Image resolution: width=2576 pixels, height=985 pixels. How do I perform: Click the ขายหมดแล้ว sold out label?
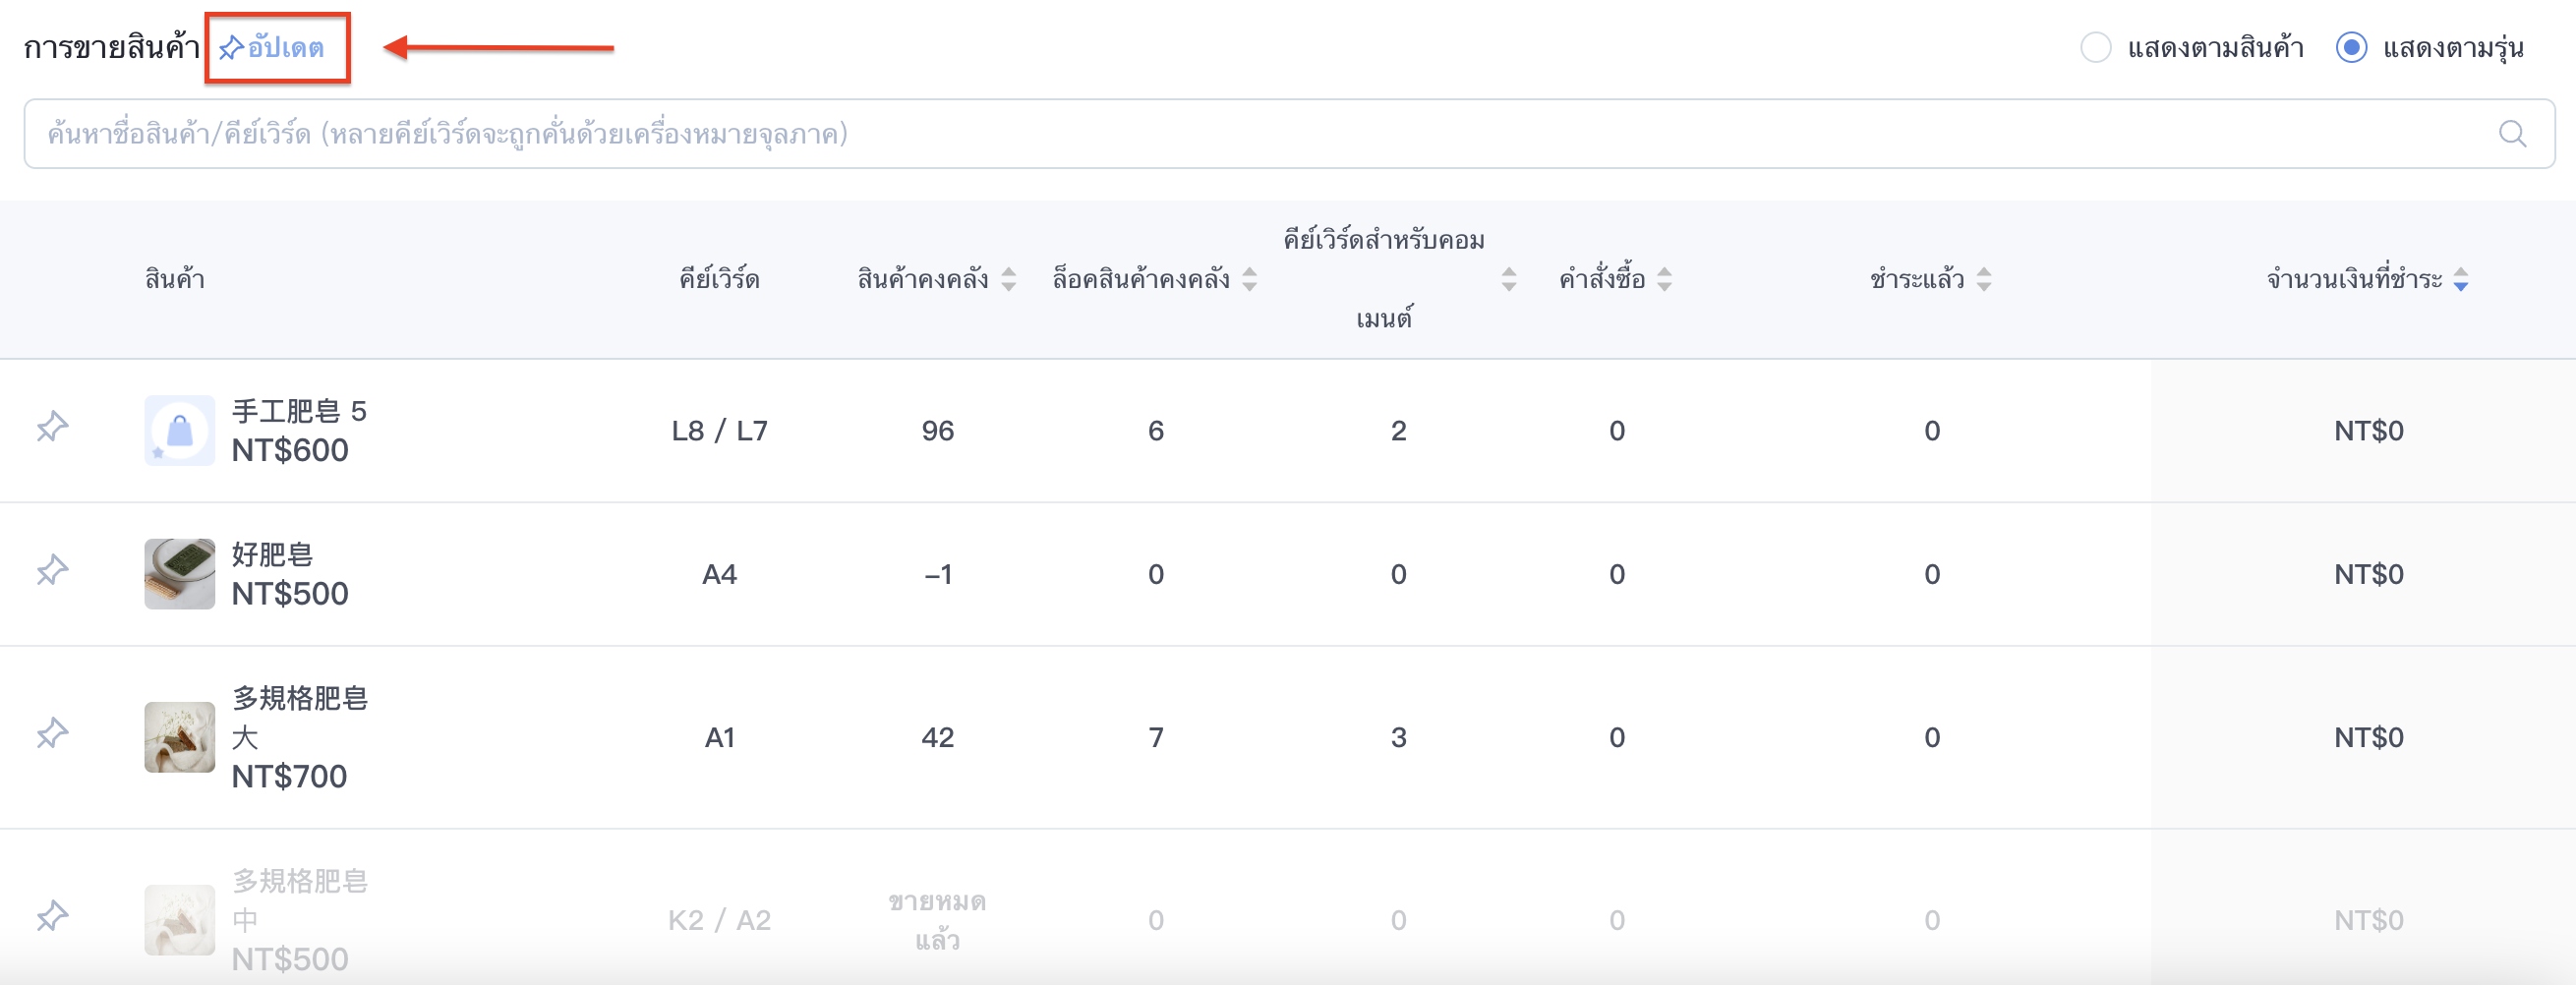[937, 921]
